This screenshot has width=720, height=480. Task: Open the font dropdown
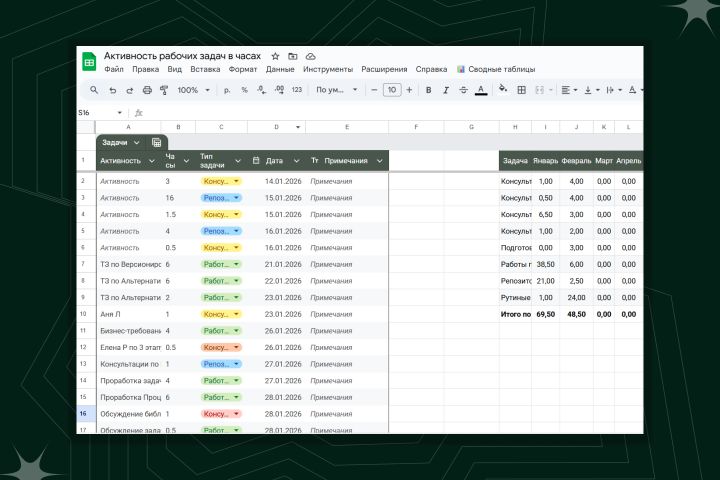336,90
